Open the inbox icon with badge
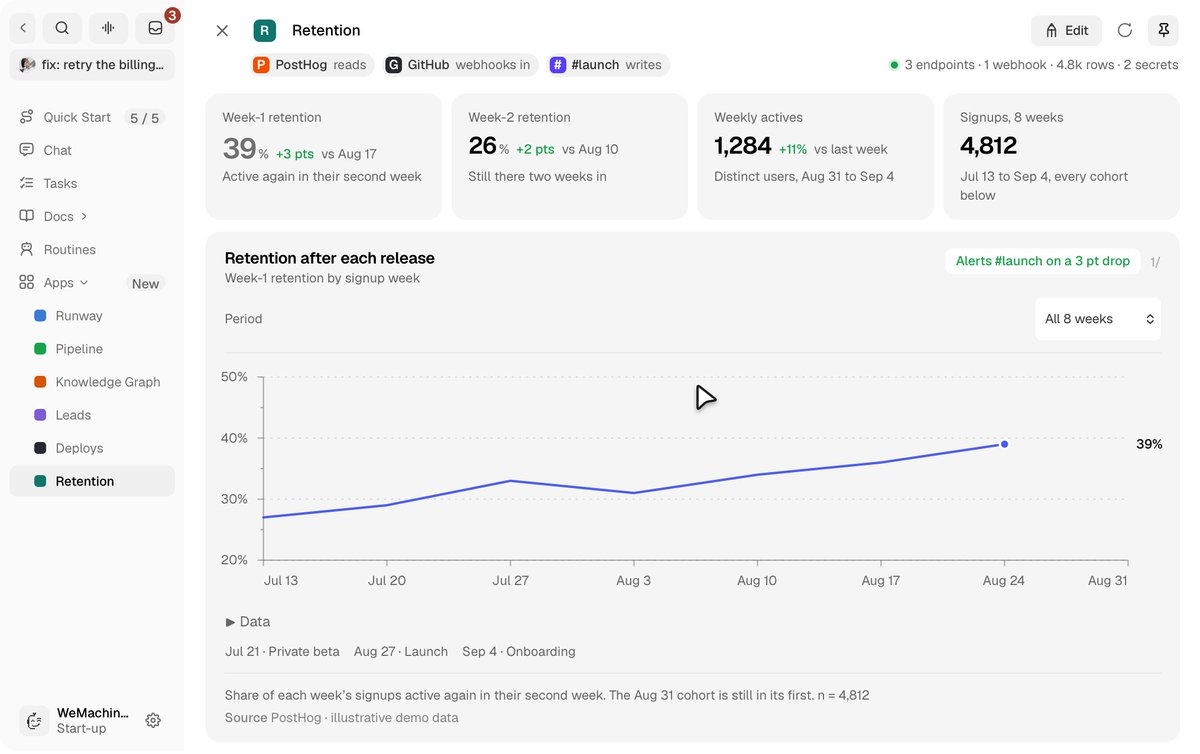Screen dimensions: 1200x754 coord(155,28)
